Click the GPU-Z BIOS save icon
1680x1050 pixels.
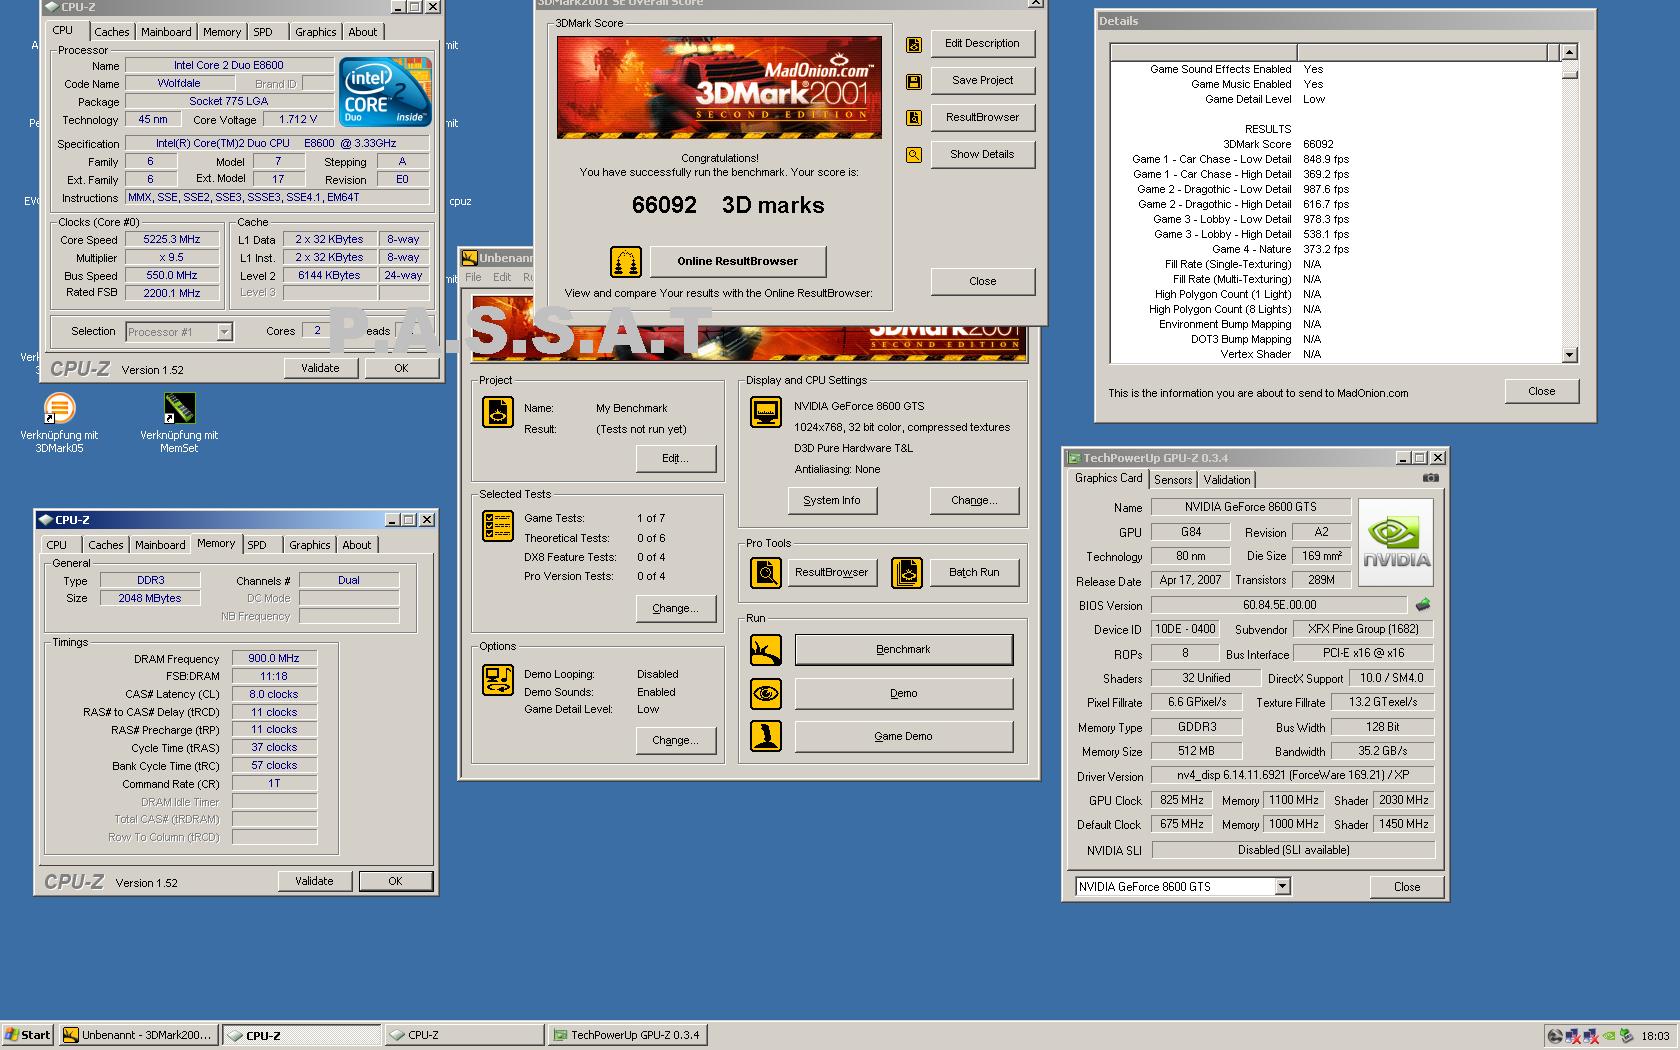pyautogui.click(x=1423, y=604)
